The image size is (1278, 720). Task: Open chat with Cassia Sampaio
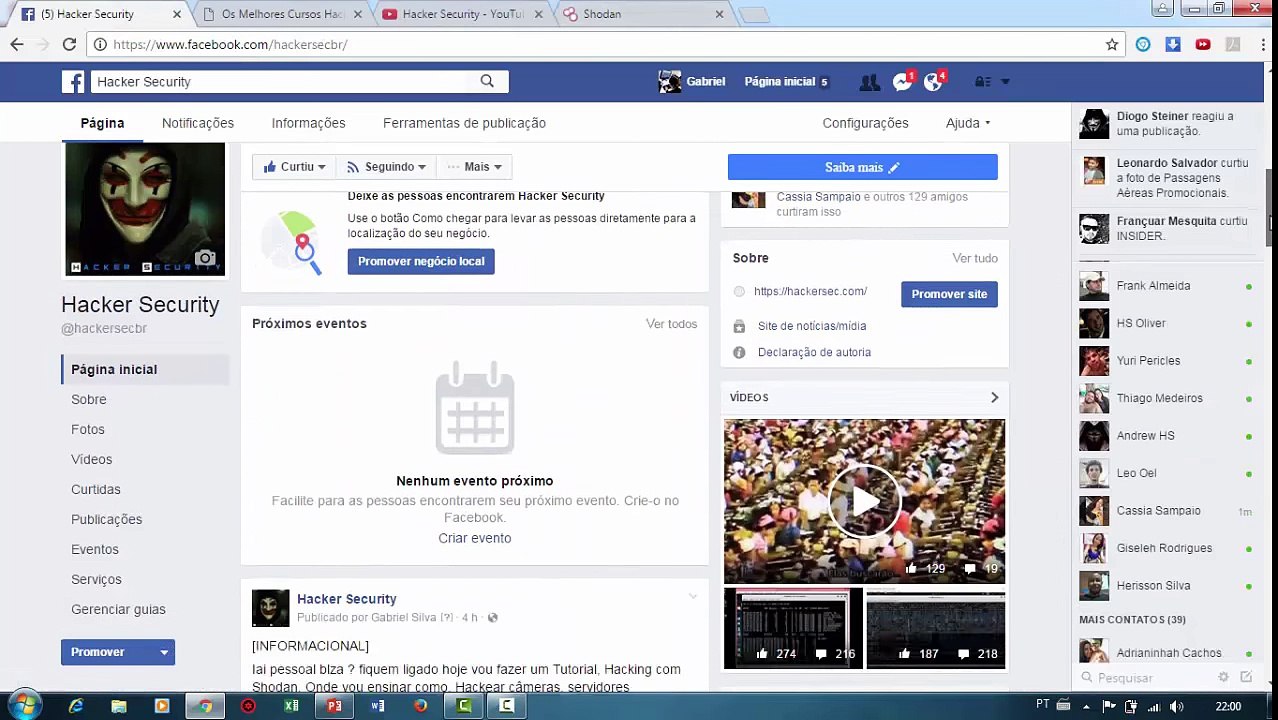(1165, 511)
